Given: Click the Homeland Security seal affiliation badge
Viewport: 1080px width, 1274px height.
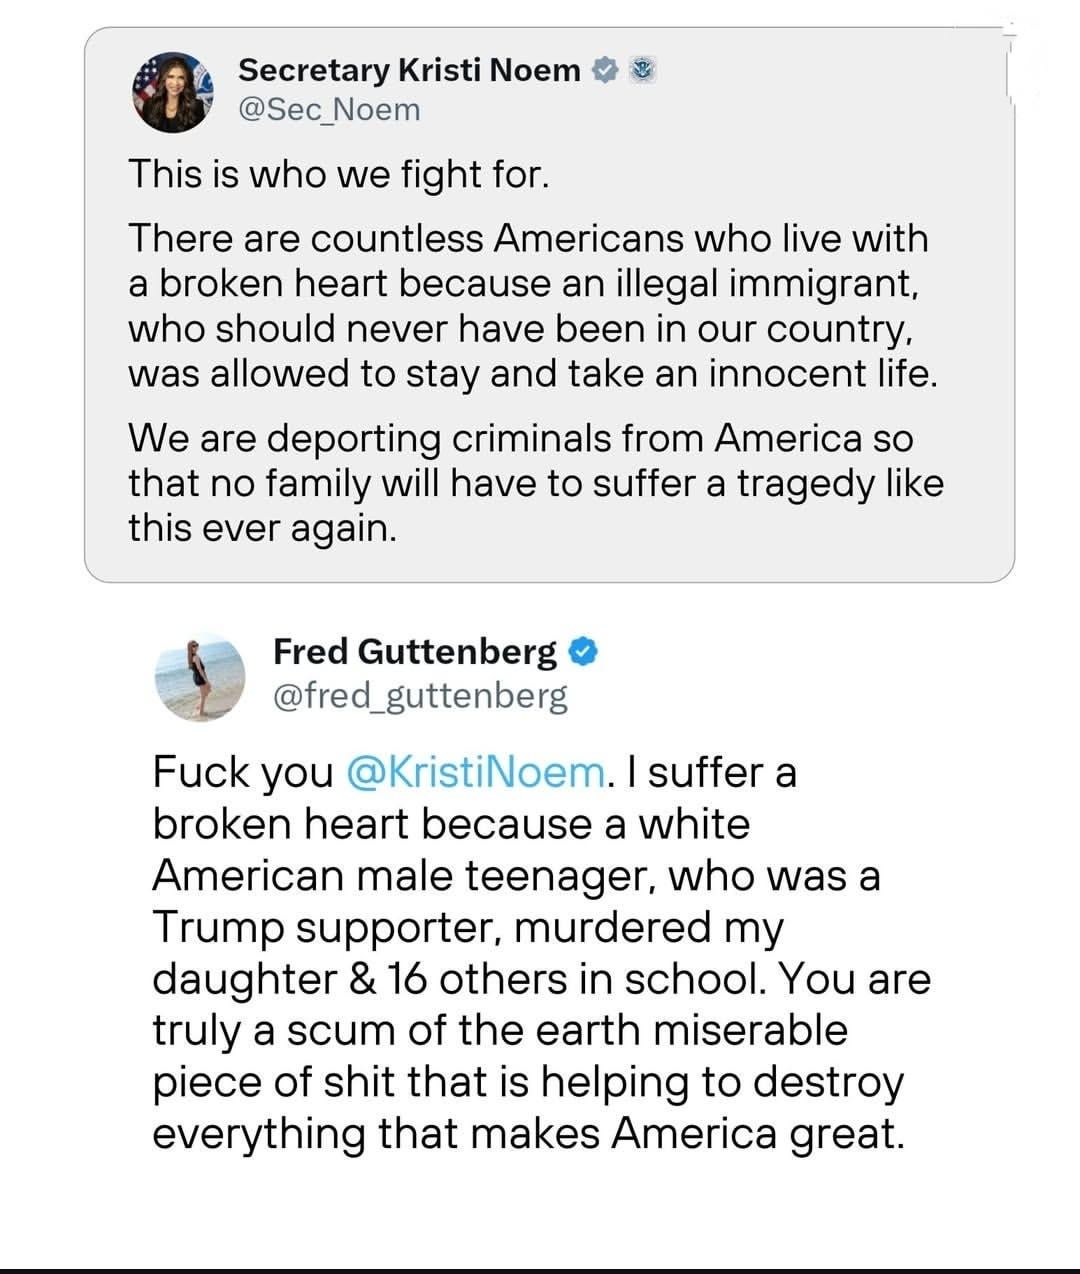Looking at the screenshot, I should (644, 70).
